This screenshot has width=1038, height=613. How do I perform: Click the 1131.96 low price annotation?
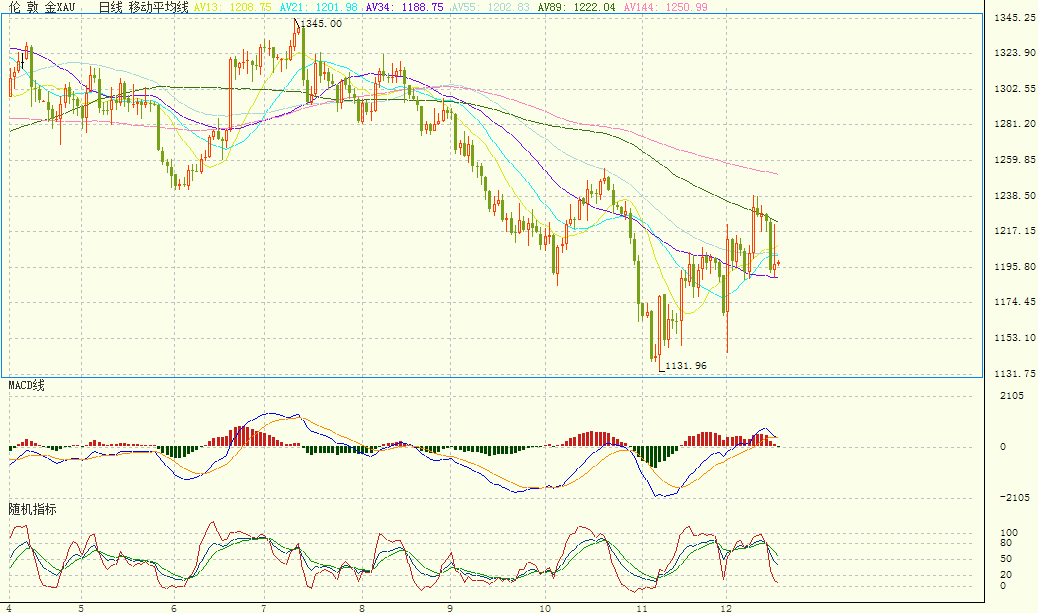coord(686,365)
